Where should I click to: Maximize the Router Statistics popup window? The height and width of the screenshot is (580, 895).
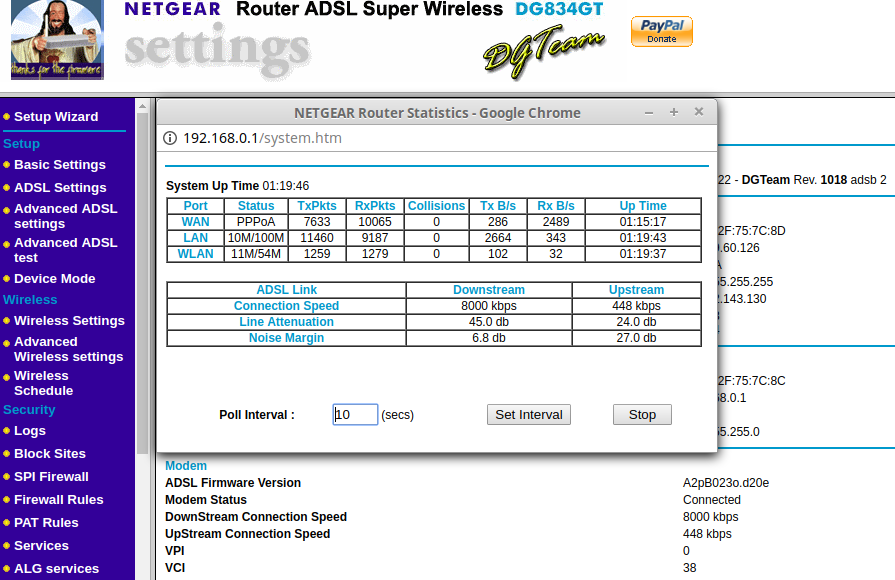tap(674, 112)
